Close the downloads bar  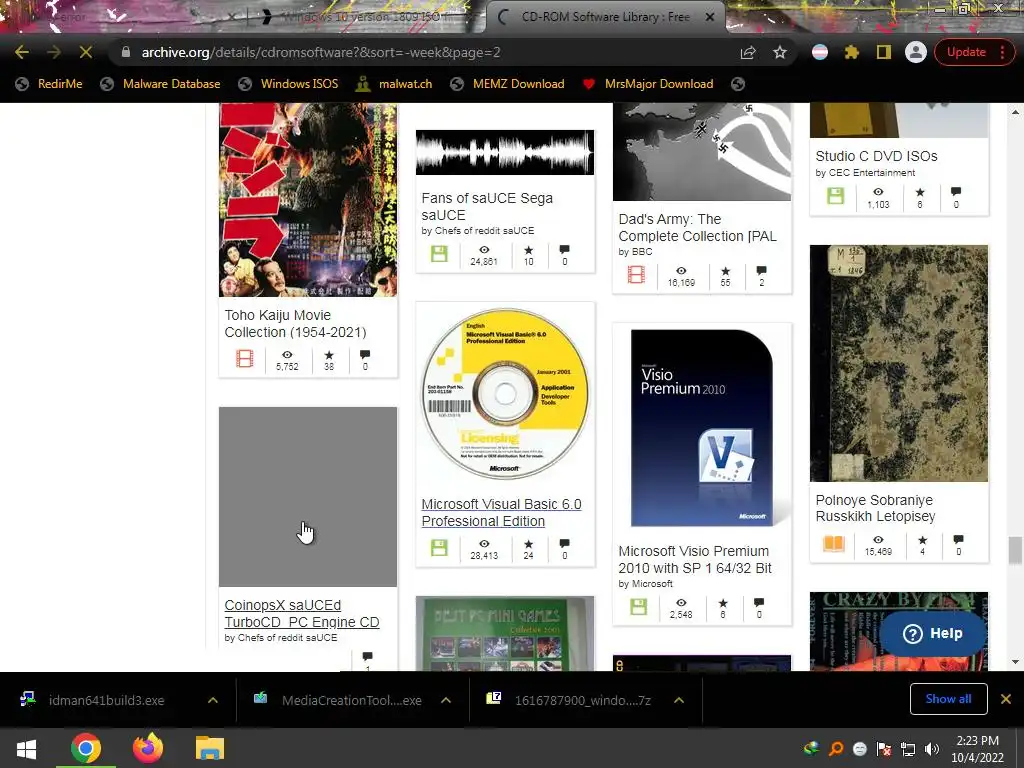pyautogui.click(x=1006, y=699)
